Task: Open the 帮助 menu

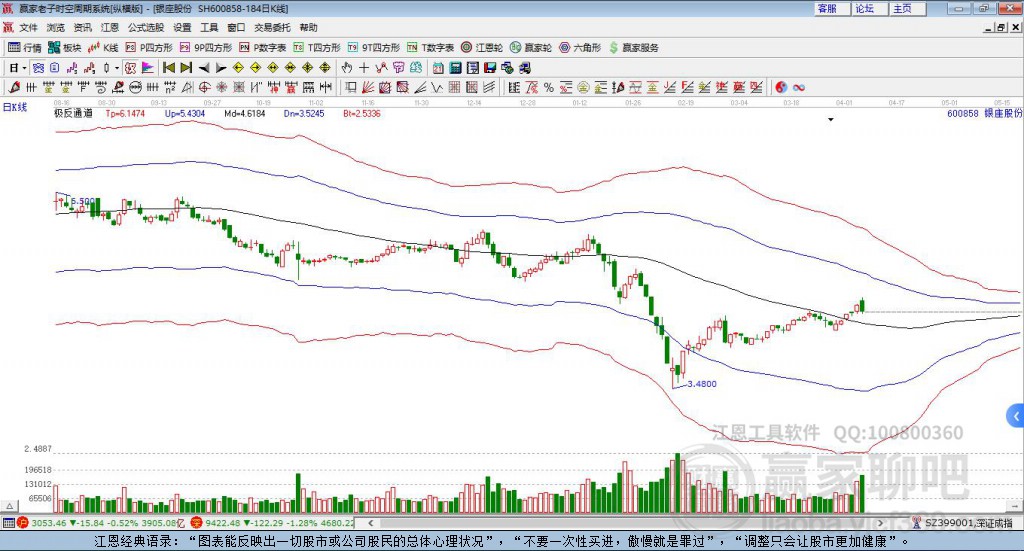Action: 308,27
